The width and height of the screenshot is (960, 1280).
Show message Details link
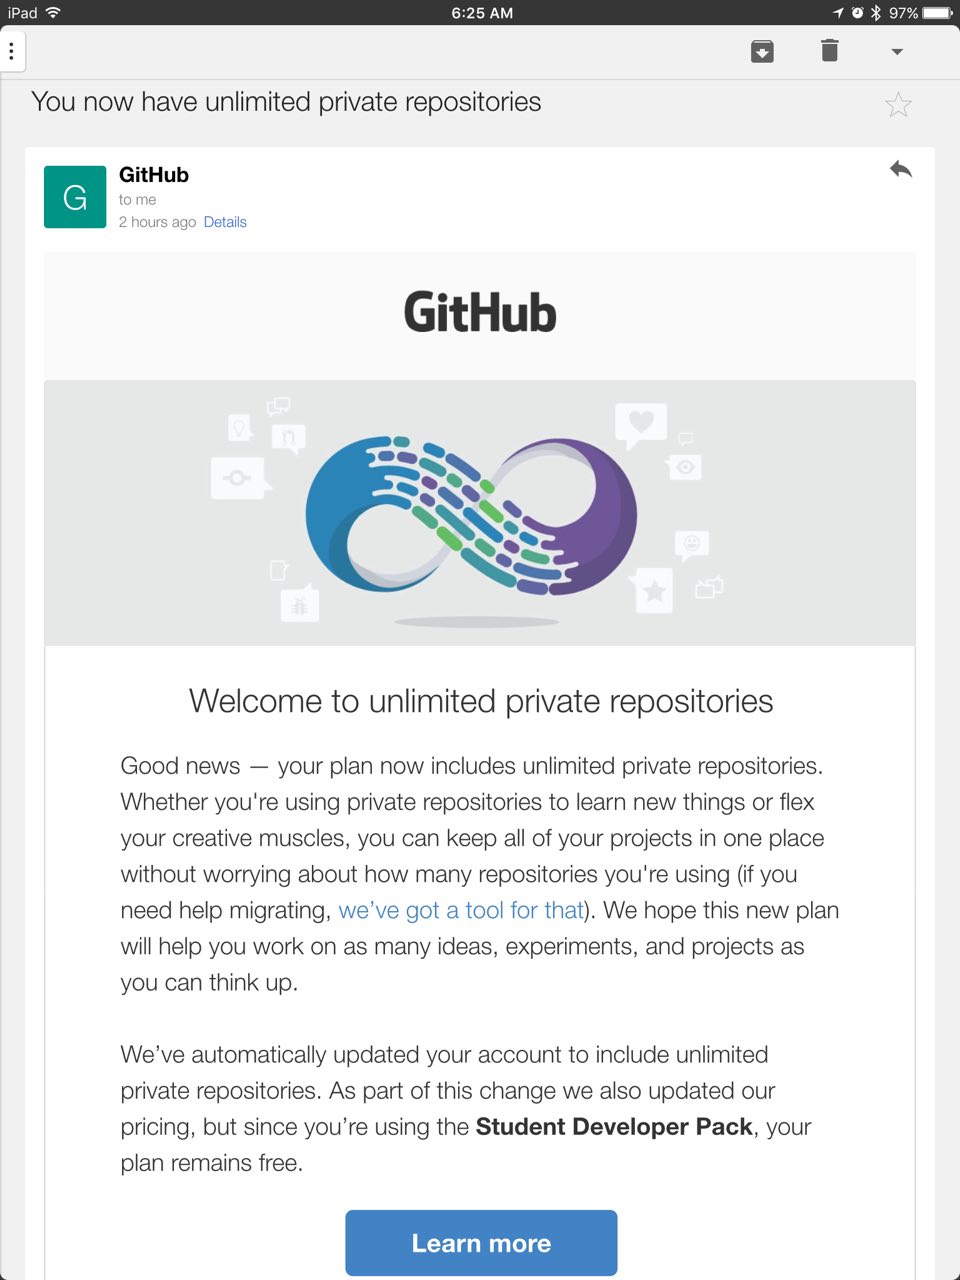coord(225,222)
